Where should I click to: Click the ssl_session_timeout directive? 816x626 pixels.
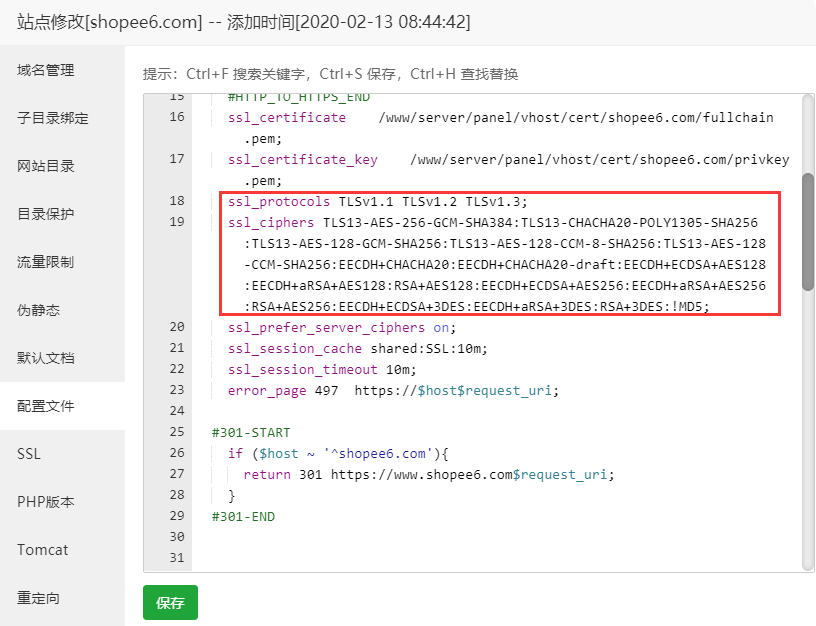[302, 369]
